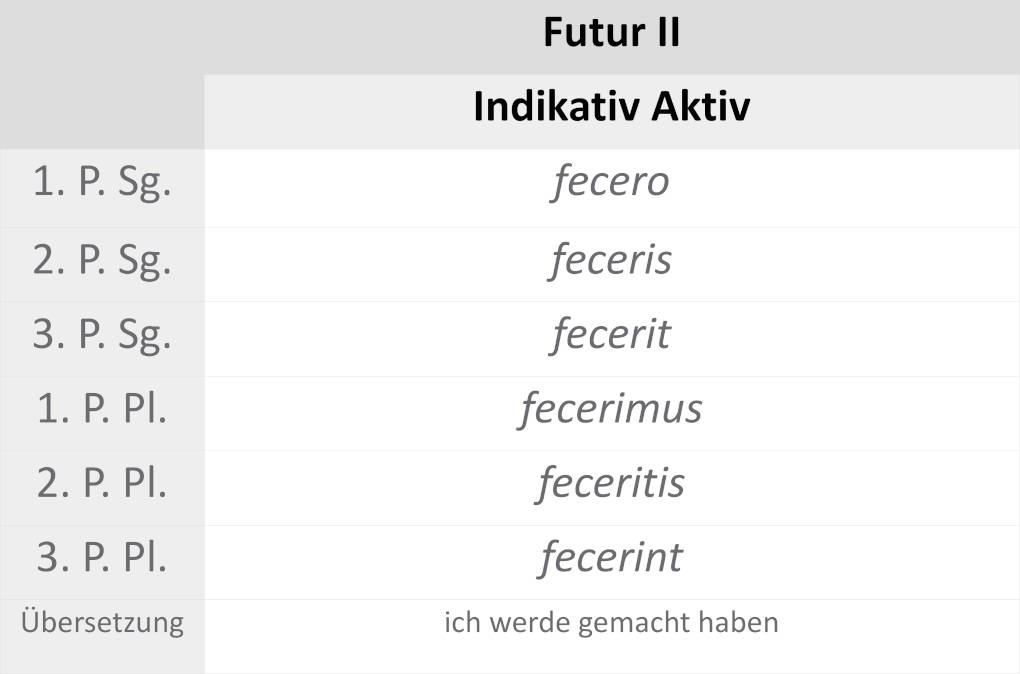Select the word 'fecero'
The height and width of the screenshot is (674, 1020).
610,184
